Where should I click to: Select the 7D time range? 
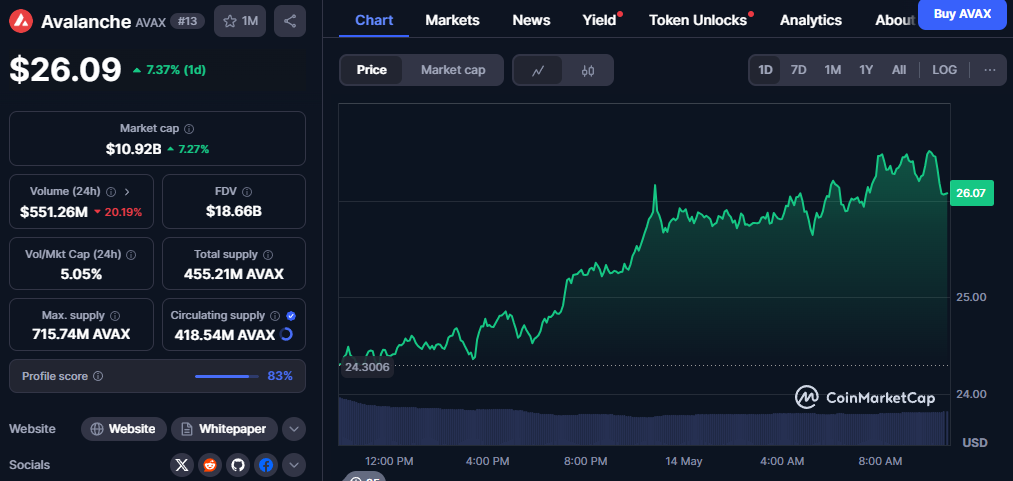[799, 70]
